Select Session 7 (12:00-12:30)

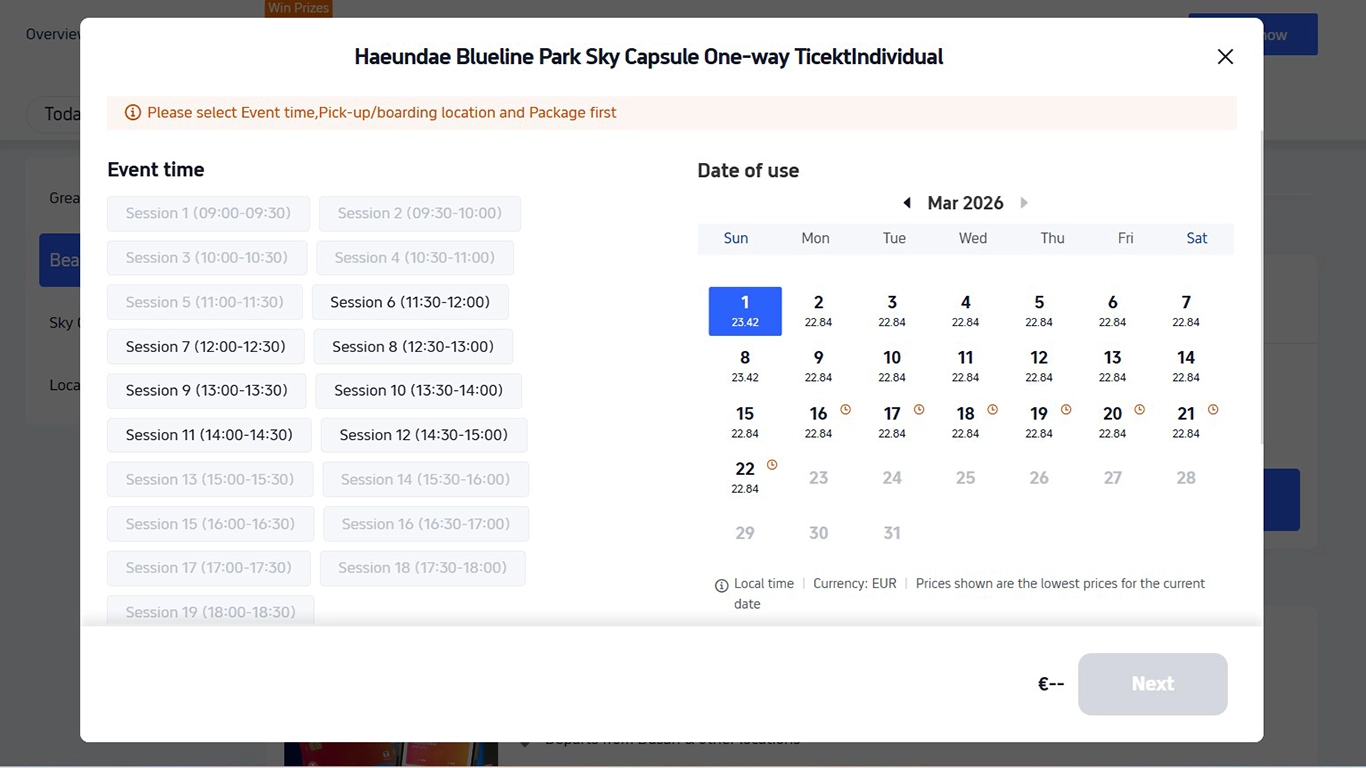pyautogui.click(x=206, y=347)
